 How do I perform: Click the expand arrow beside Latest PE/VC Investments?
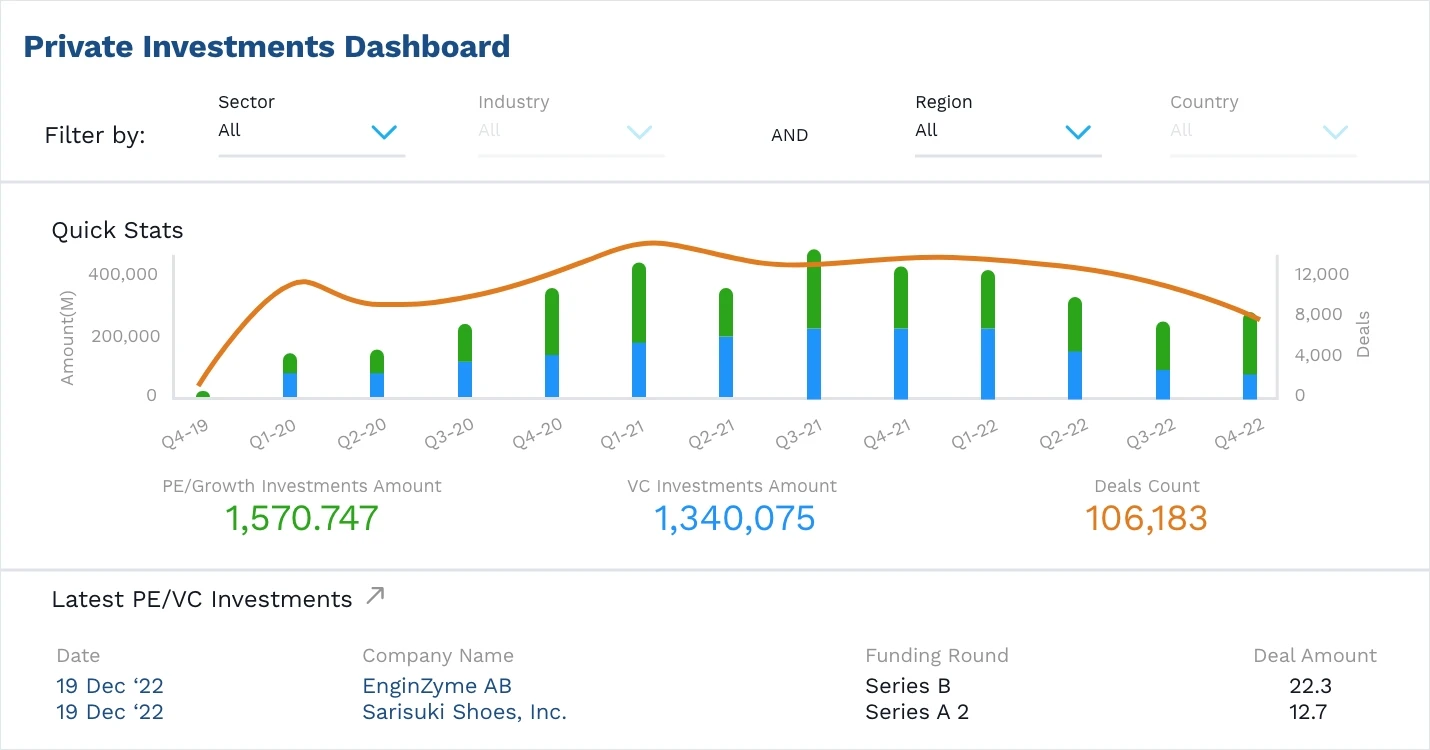coord(374,595)
